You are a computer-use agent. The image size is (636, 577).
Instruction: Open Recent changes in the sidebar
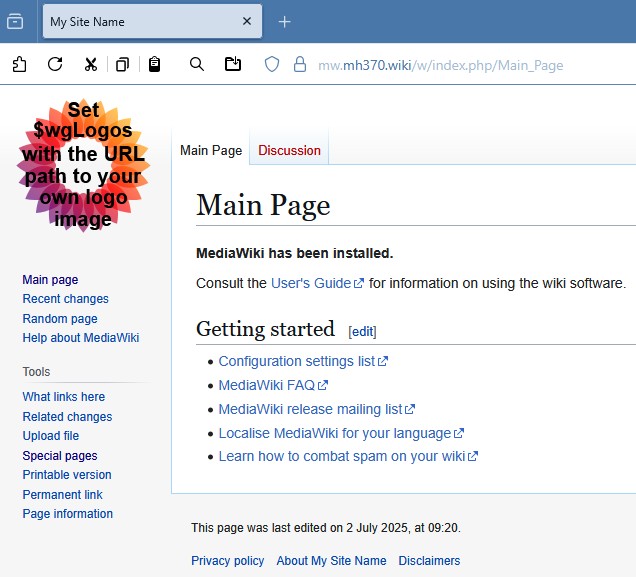click(65, 299)
